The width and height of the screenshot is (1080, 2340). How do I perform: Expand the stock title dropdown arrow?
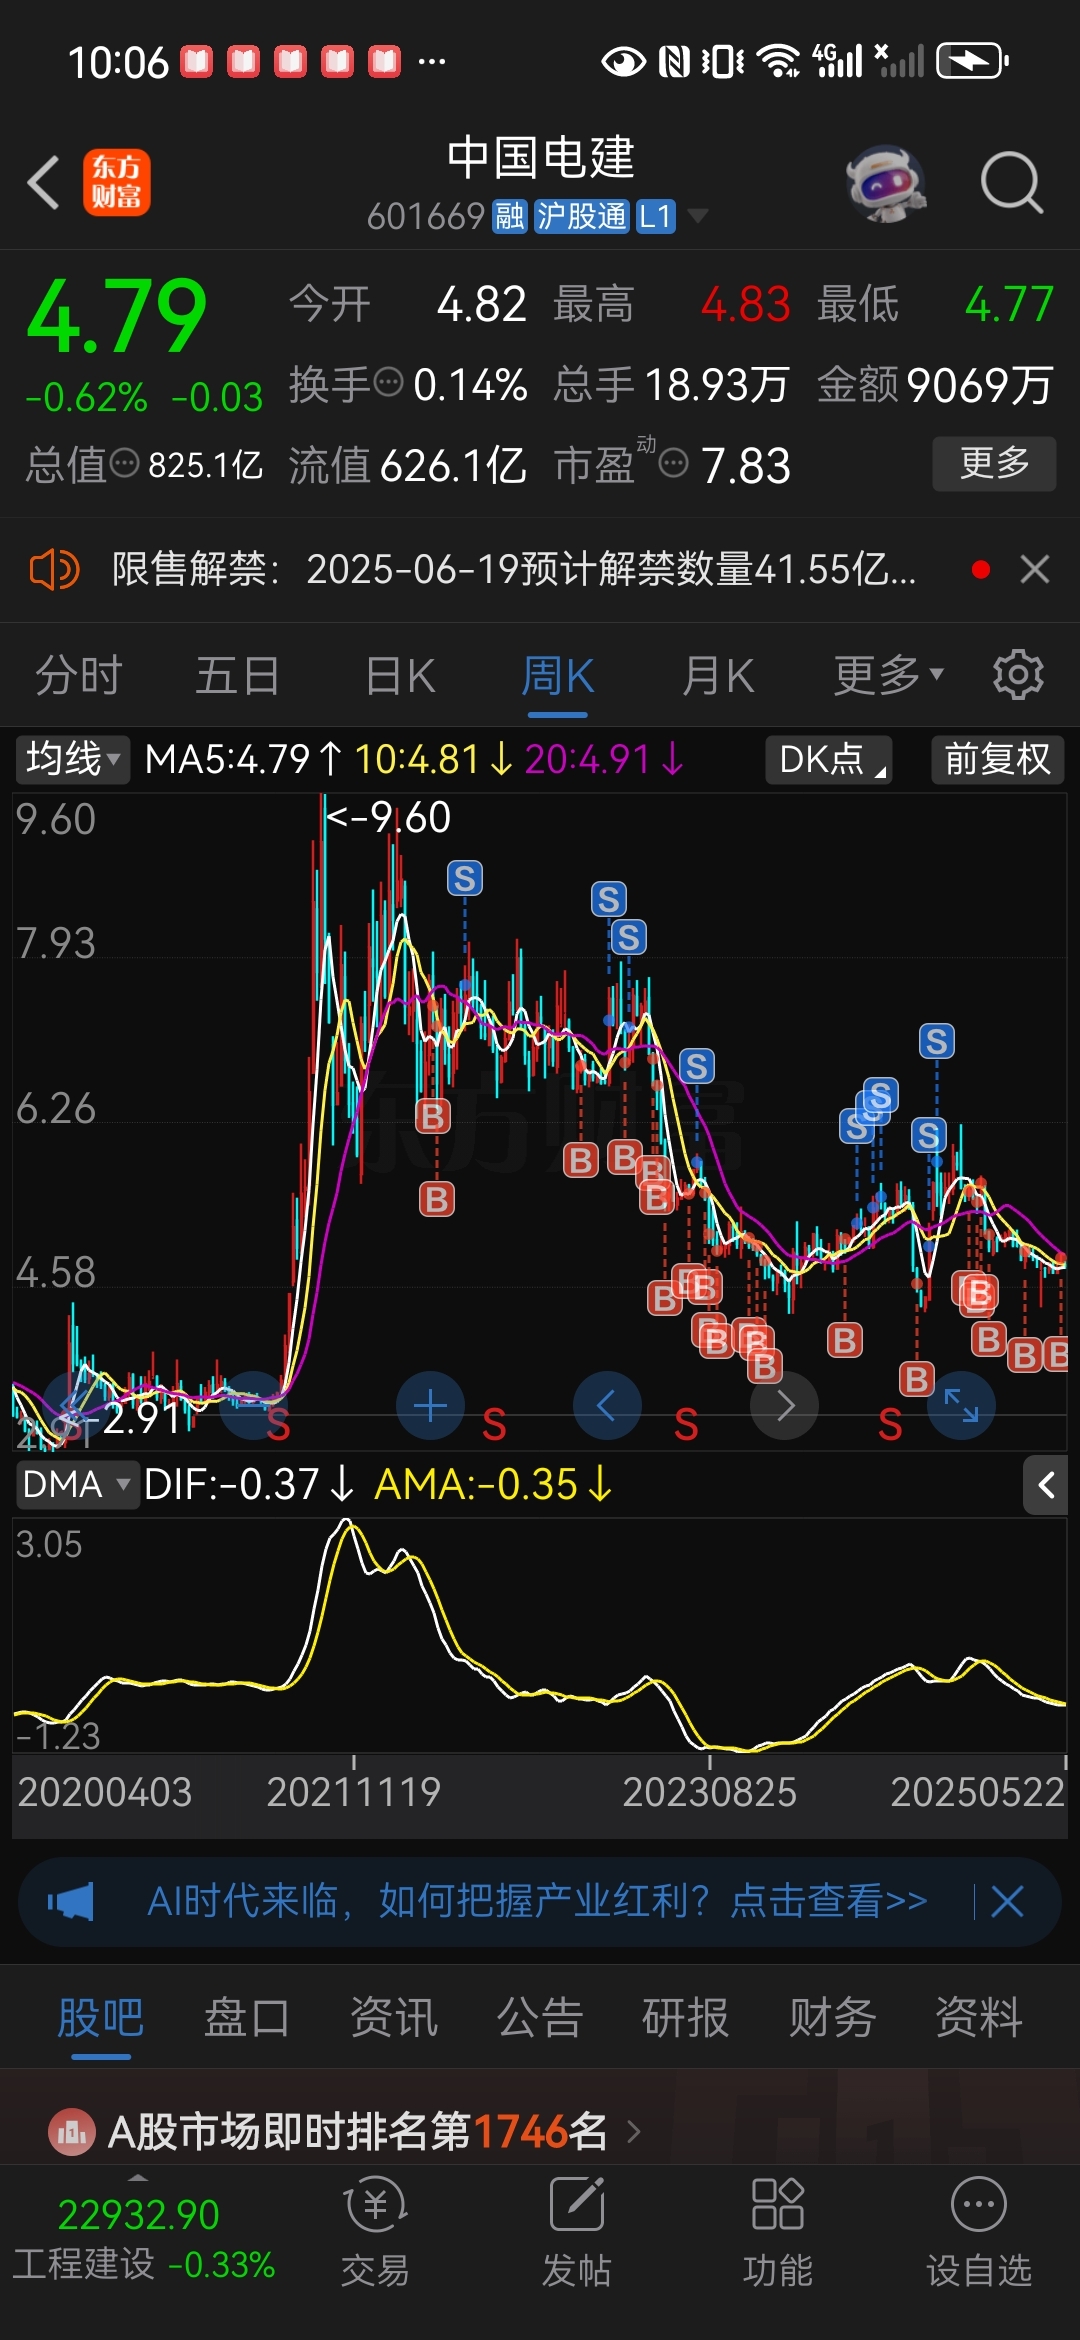click(x=697, y=216)
